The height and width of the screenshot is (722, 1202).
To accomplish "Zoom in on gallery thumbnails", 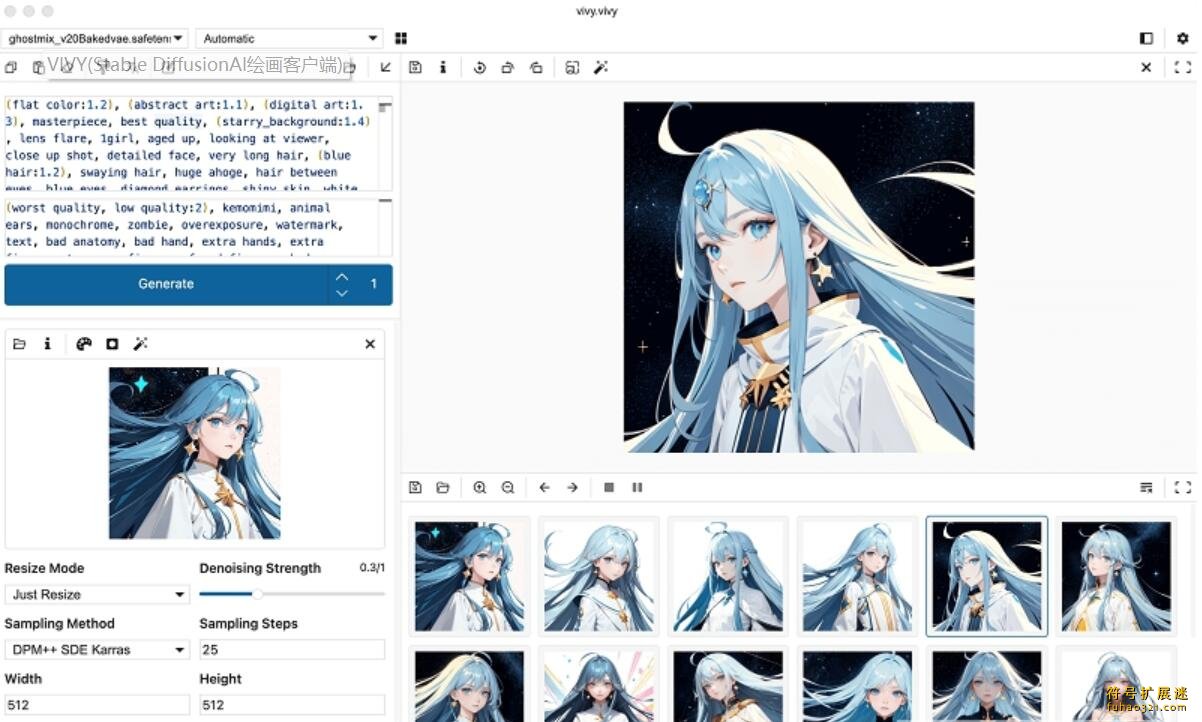I will tap(480, 487).
